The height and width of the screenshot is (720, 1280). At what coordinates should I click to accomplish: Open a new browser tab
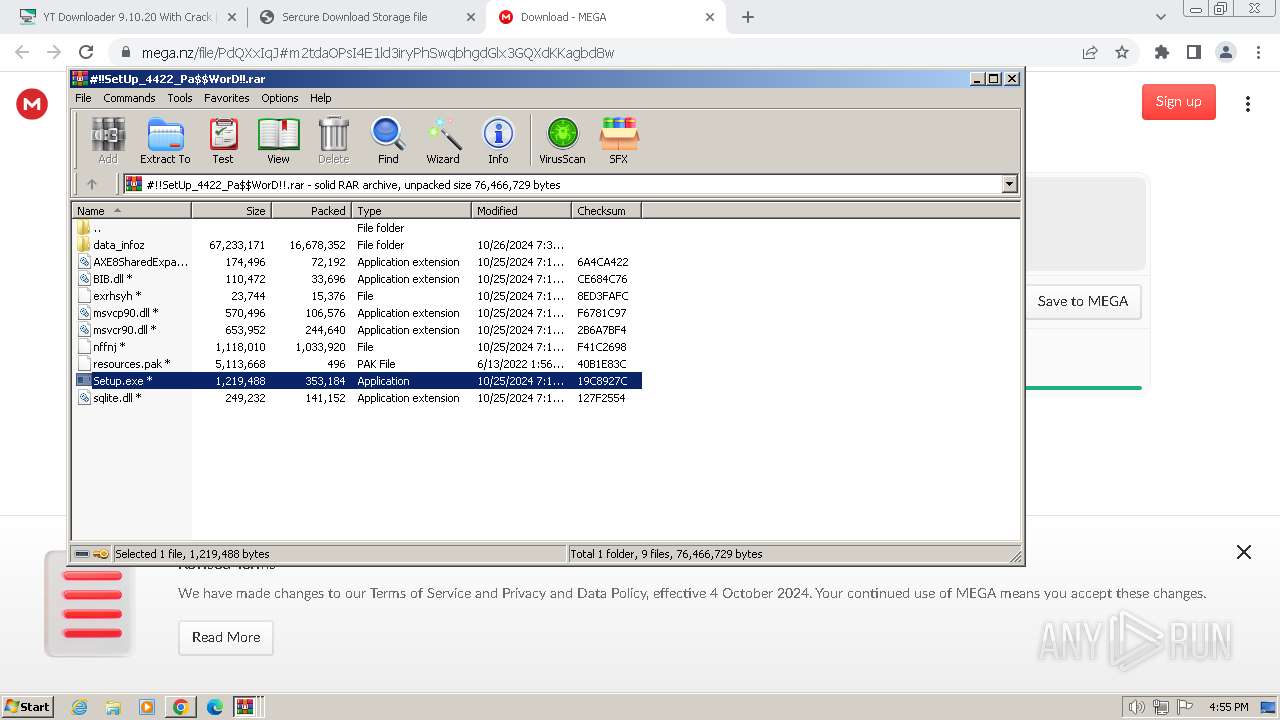click(x=748, y=17)
